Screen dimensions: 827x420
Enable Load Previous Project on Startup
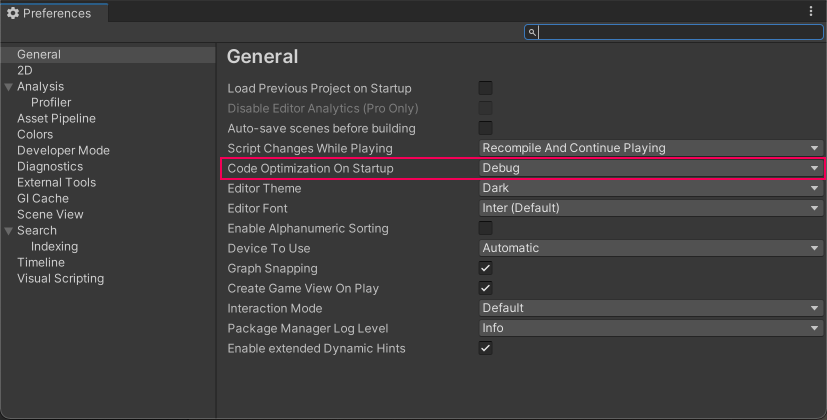486,88
